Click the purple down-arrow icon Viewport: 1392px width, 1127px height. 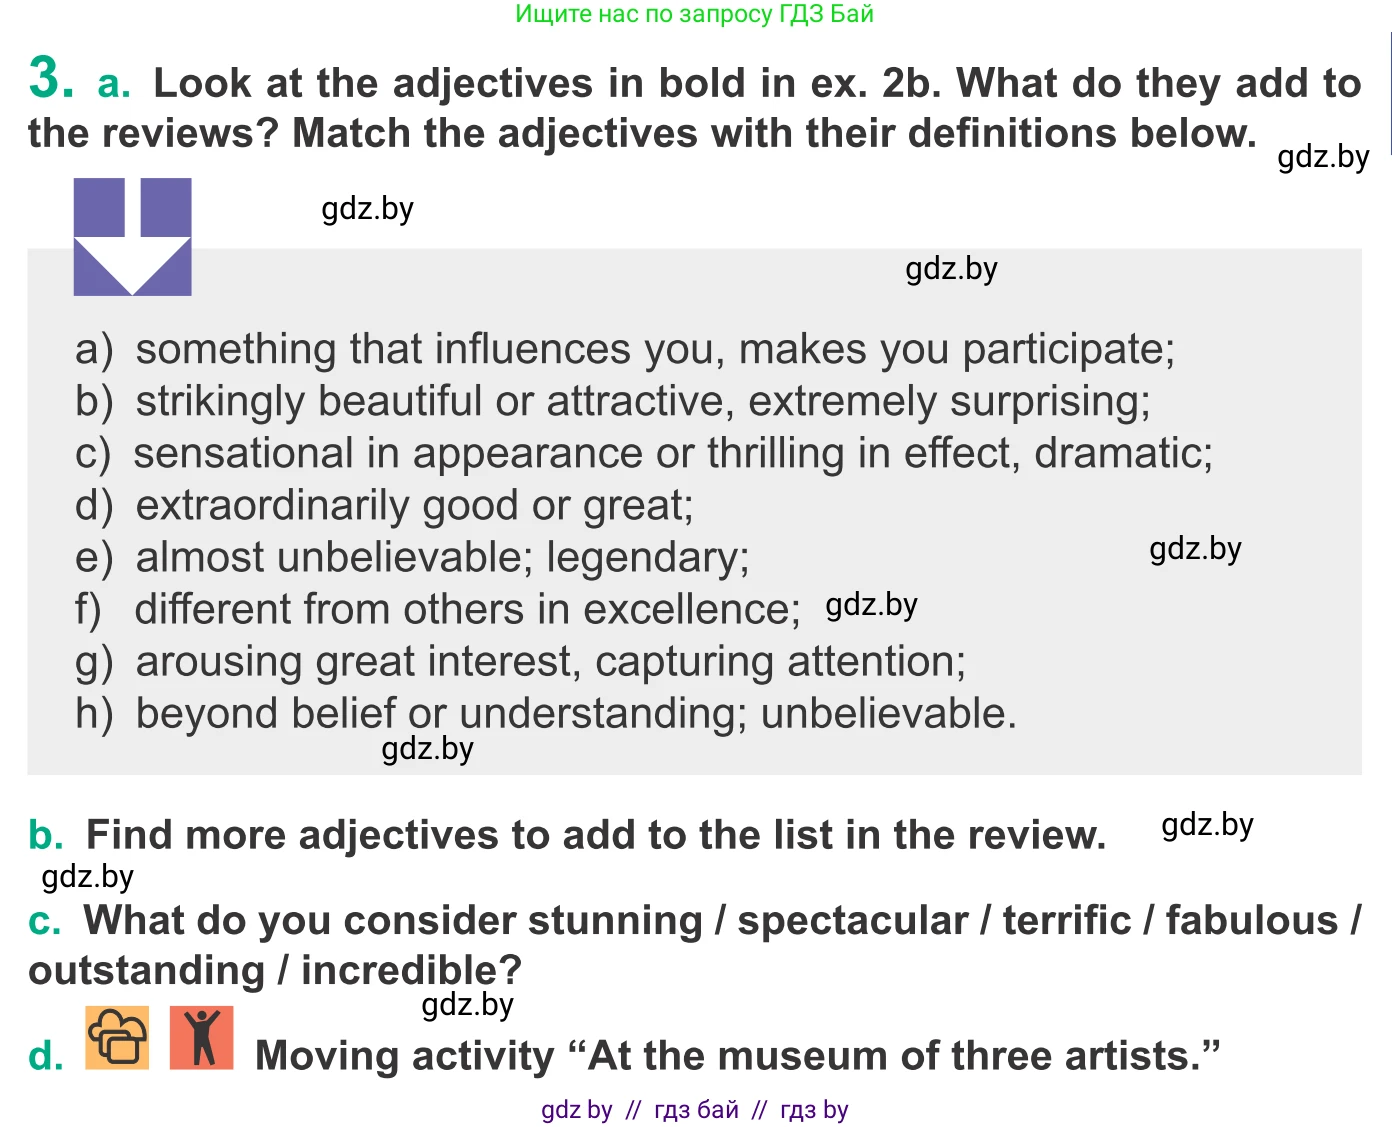click(x=132, y=237)
